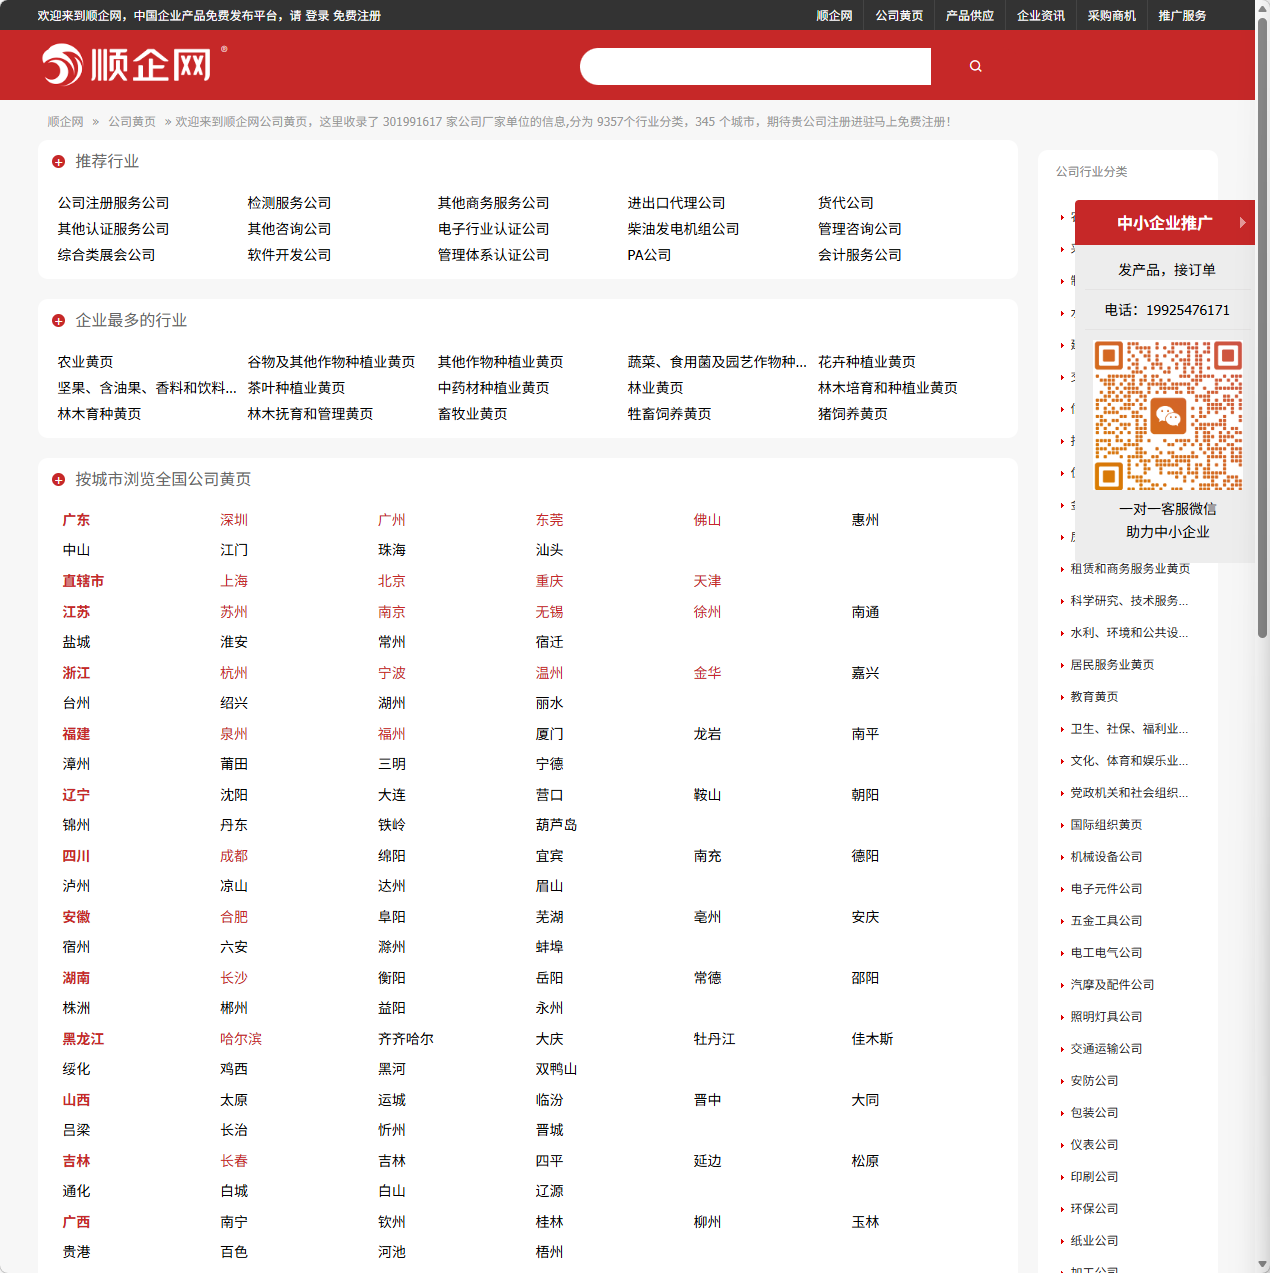Click the plus icon beside 推荐行业

58,161
